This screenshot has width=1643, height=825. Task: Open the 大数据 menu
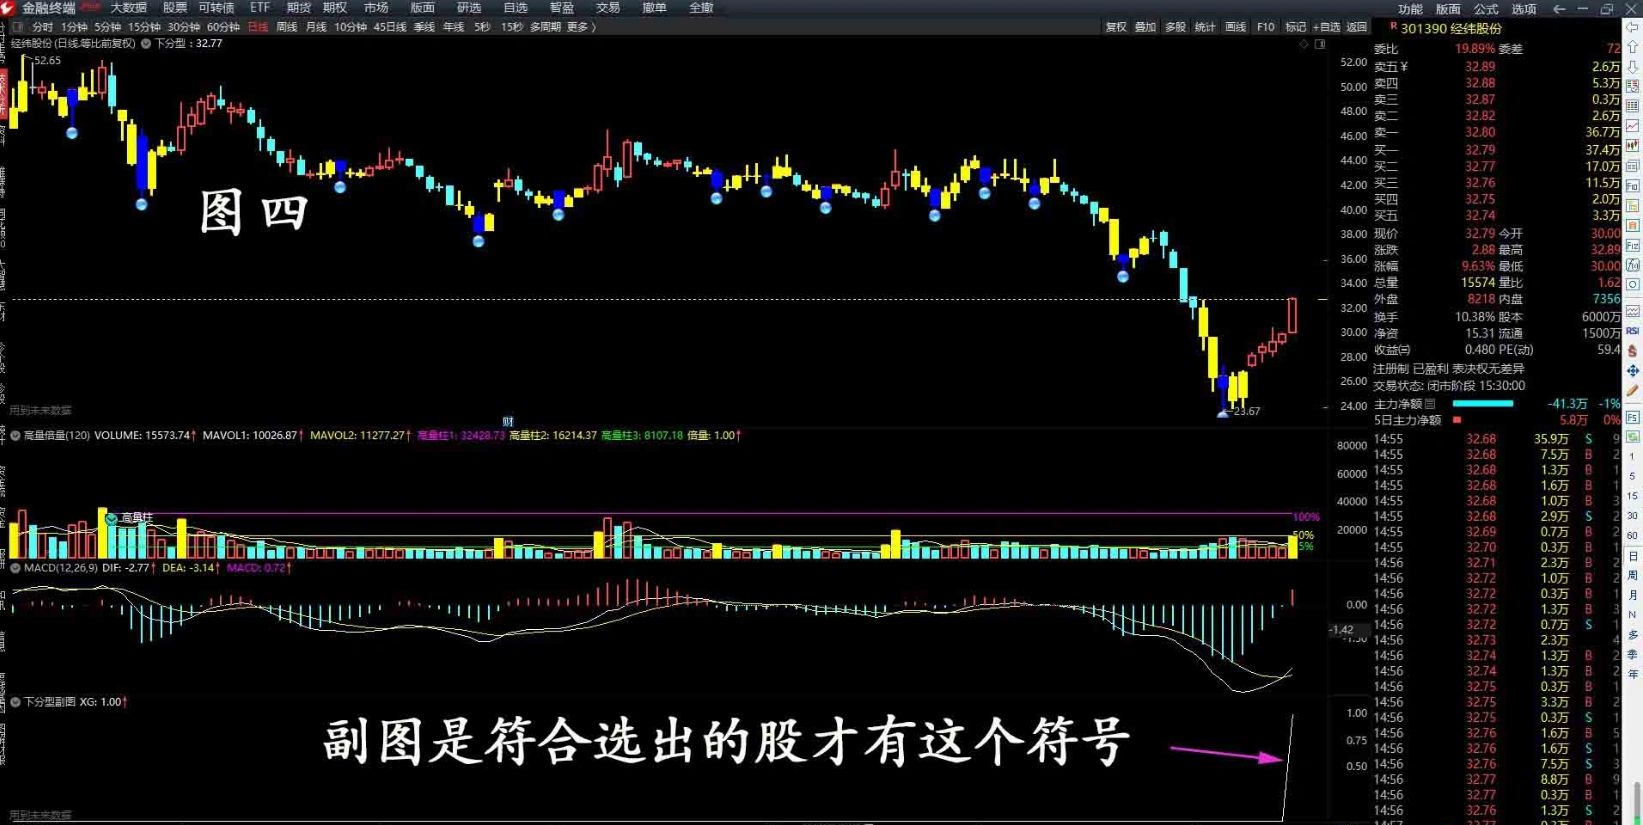[128, 8]
